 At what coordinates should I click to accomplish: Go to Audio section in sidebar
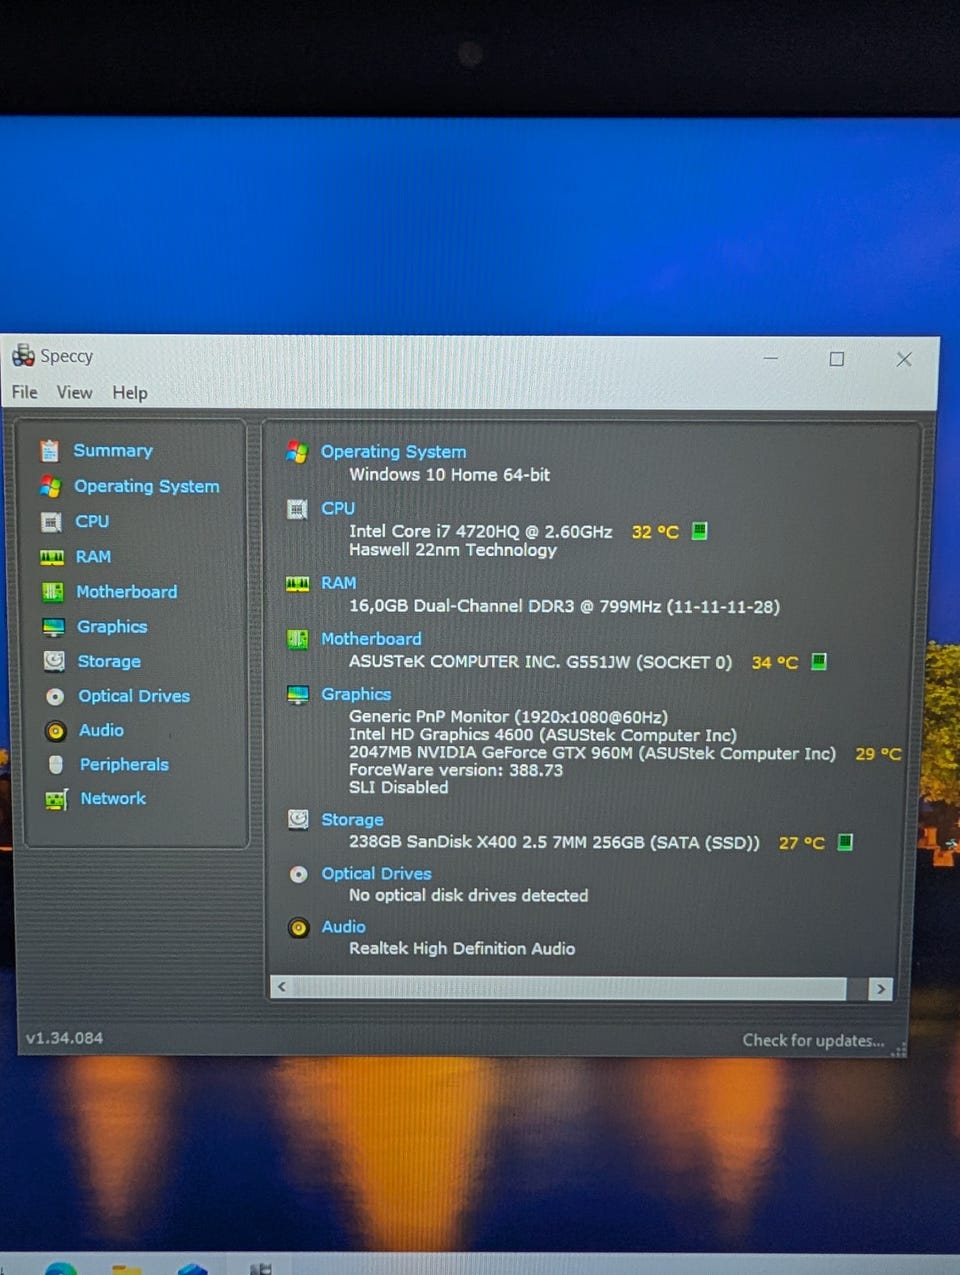102,731
